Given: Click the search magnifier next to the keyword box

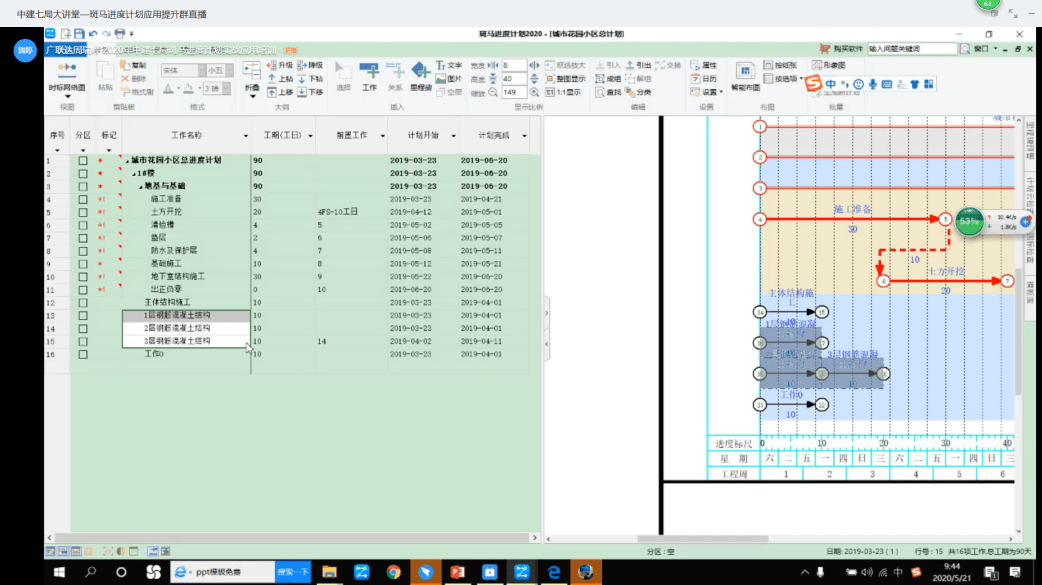Looking at the screenshot, I should click(964, 49).
